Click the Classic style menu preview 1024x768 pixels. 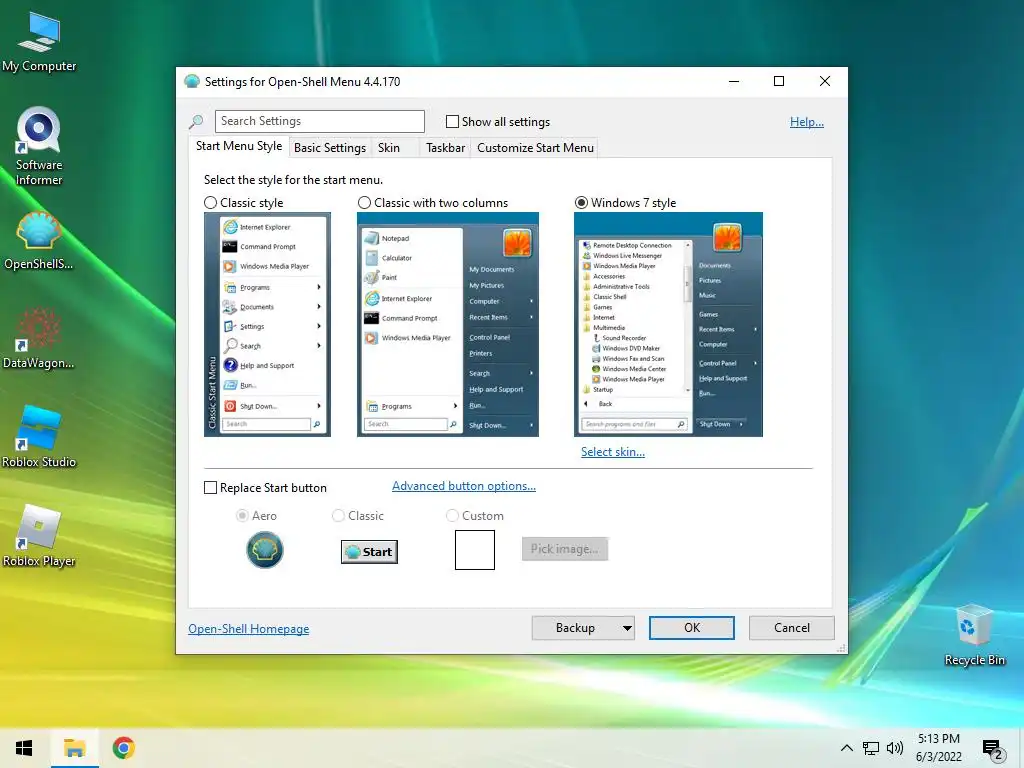tap(267, 324)
